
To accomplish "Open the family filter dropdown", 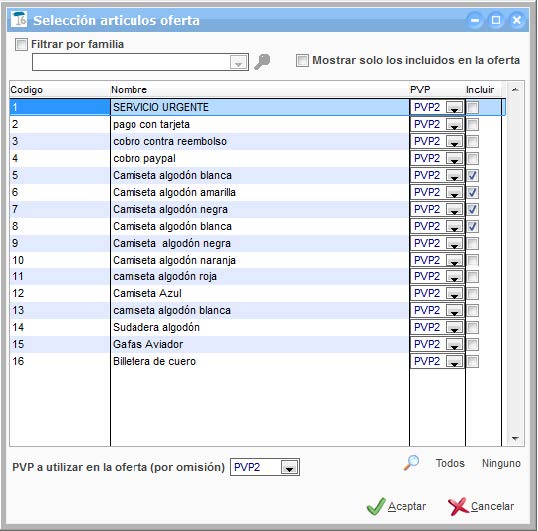I will pos(238,62).
